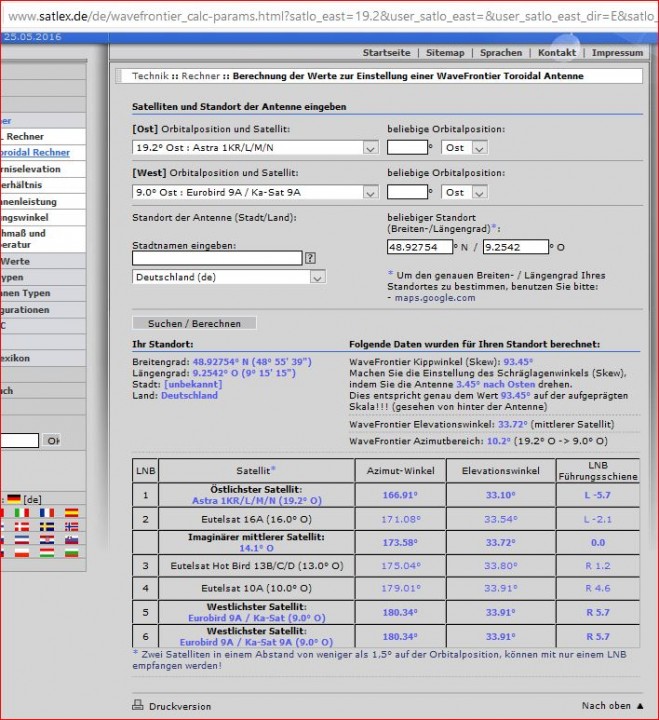Select the Spanish flag language icon
This screenshot has height=720, width=659.
[x=71, y=513]
